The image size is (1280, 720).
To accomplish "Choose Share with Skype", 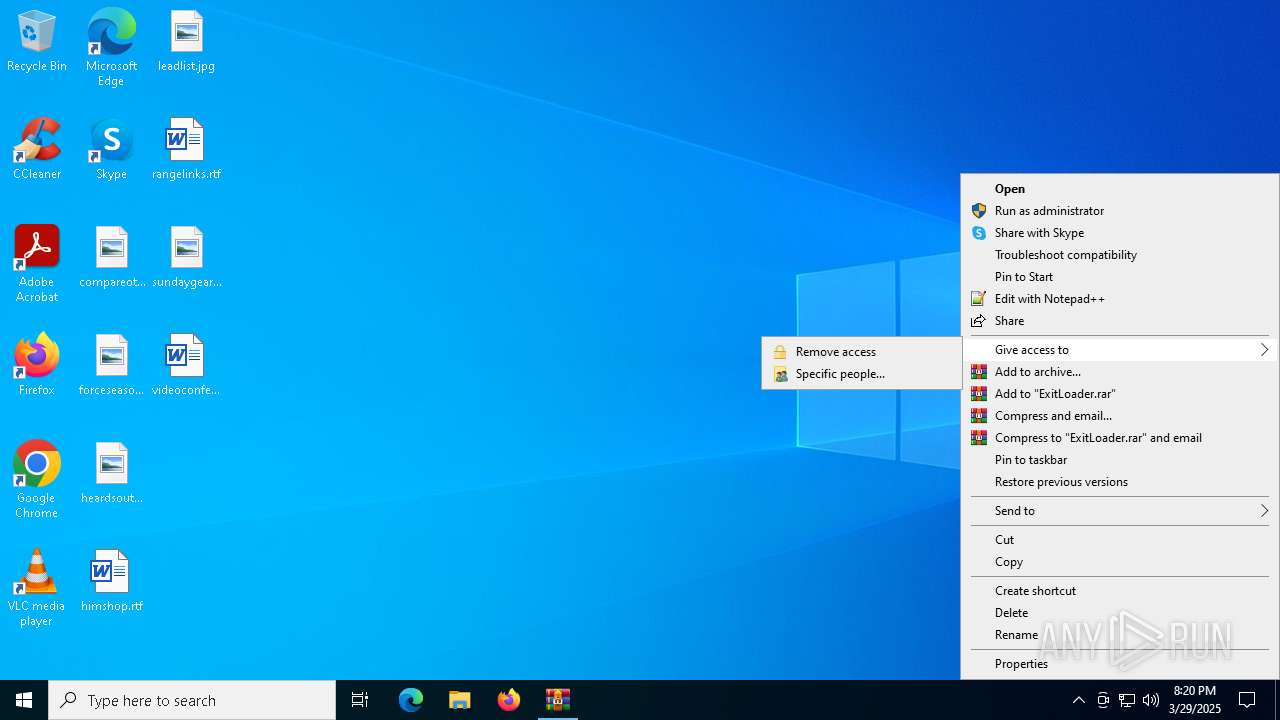I will click(x=1119, y=233).
